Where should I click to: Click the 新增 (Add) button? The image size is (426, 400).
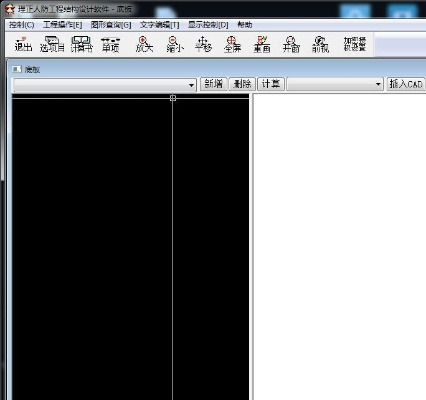pyautogui.click(x=214, y=84)
